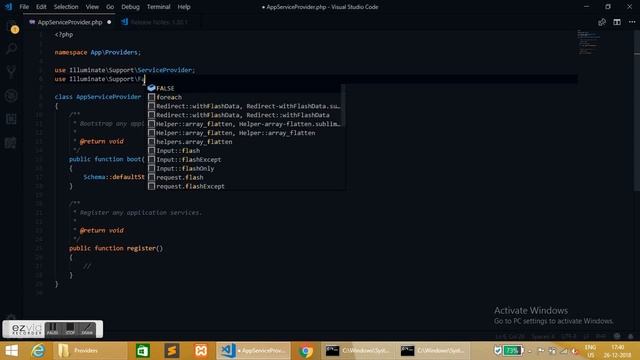Image resolution: width=640 pixels, height=360 pixels.
Task: Open the Help menu
Action: [x=184, y=7]
